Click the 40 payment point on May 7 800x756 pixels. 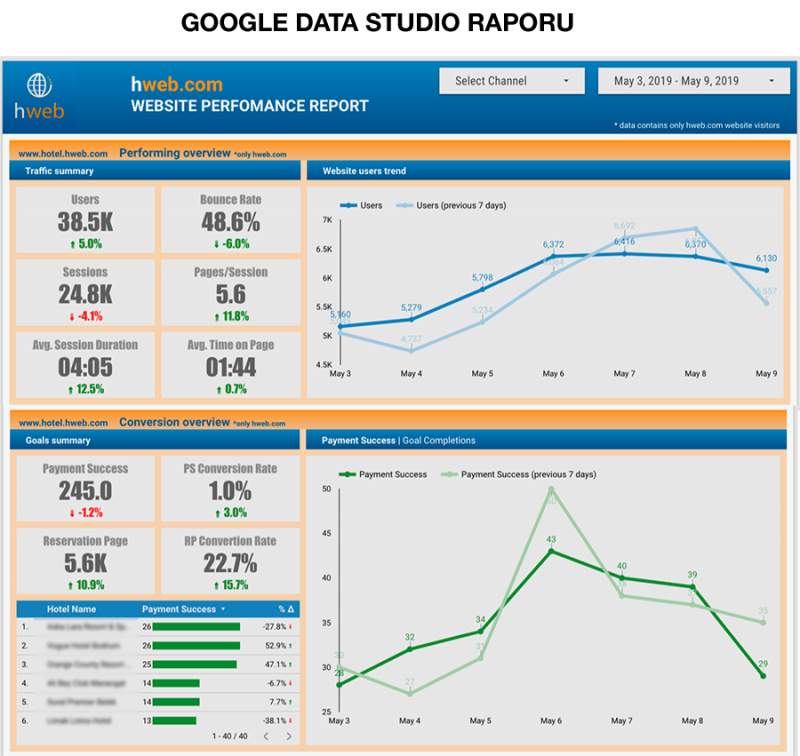point(622,578)
